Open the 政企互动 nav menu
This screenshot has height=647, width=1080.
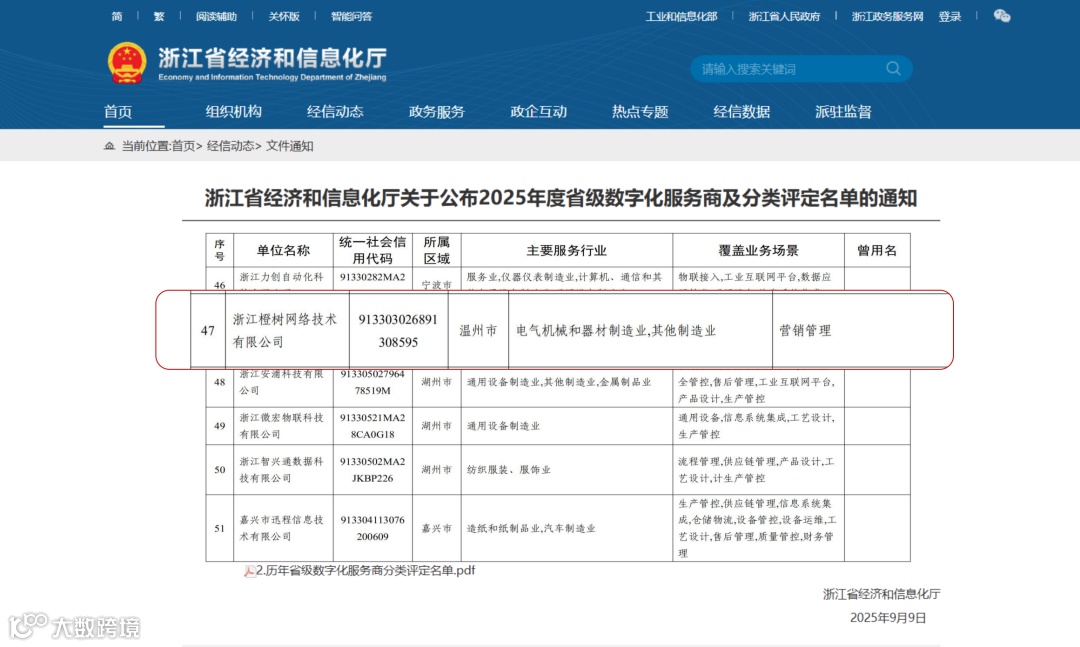point(539,112)
